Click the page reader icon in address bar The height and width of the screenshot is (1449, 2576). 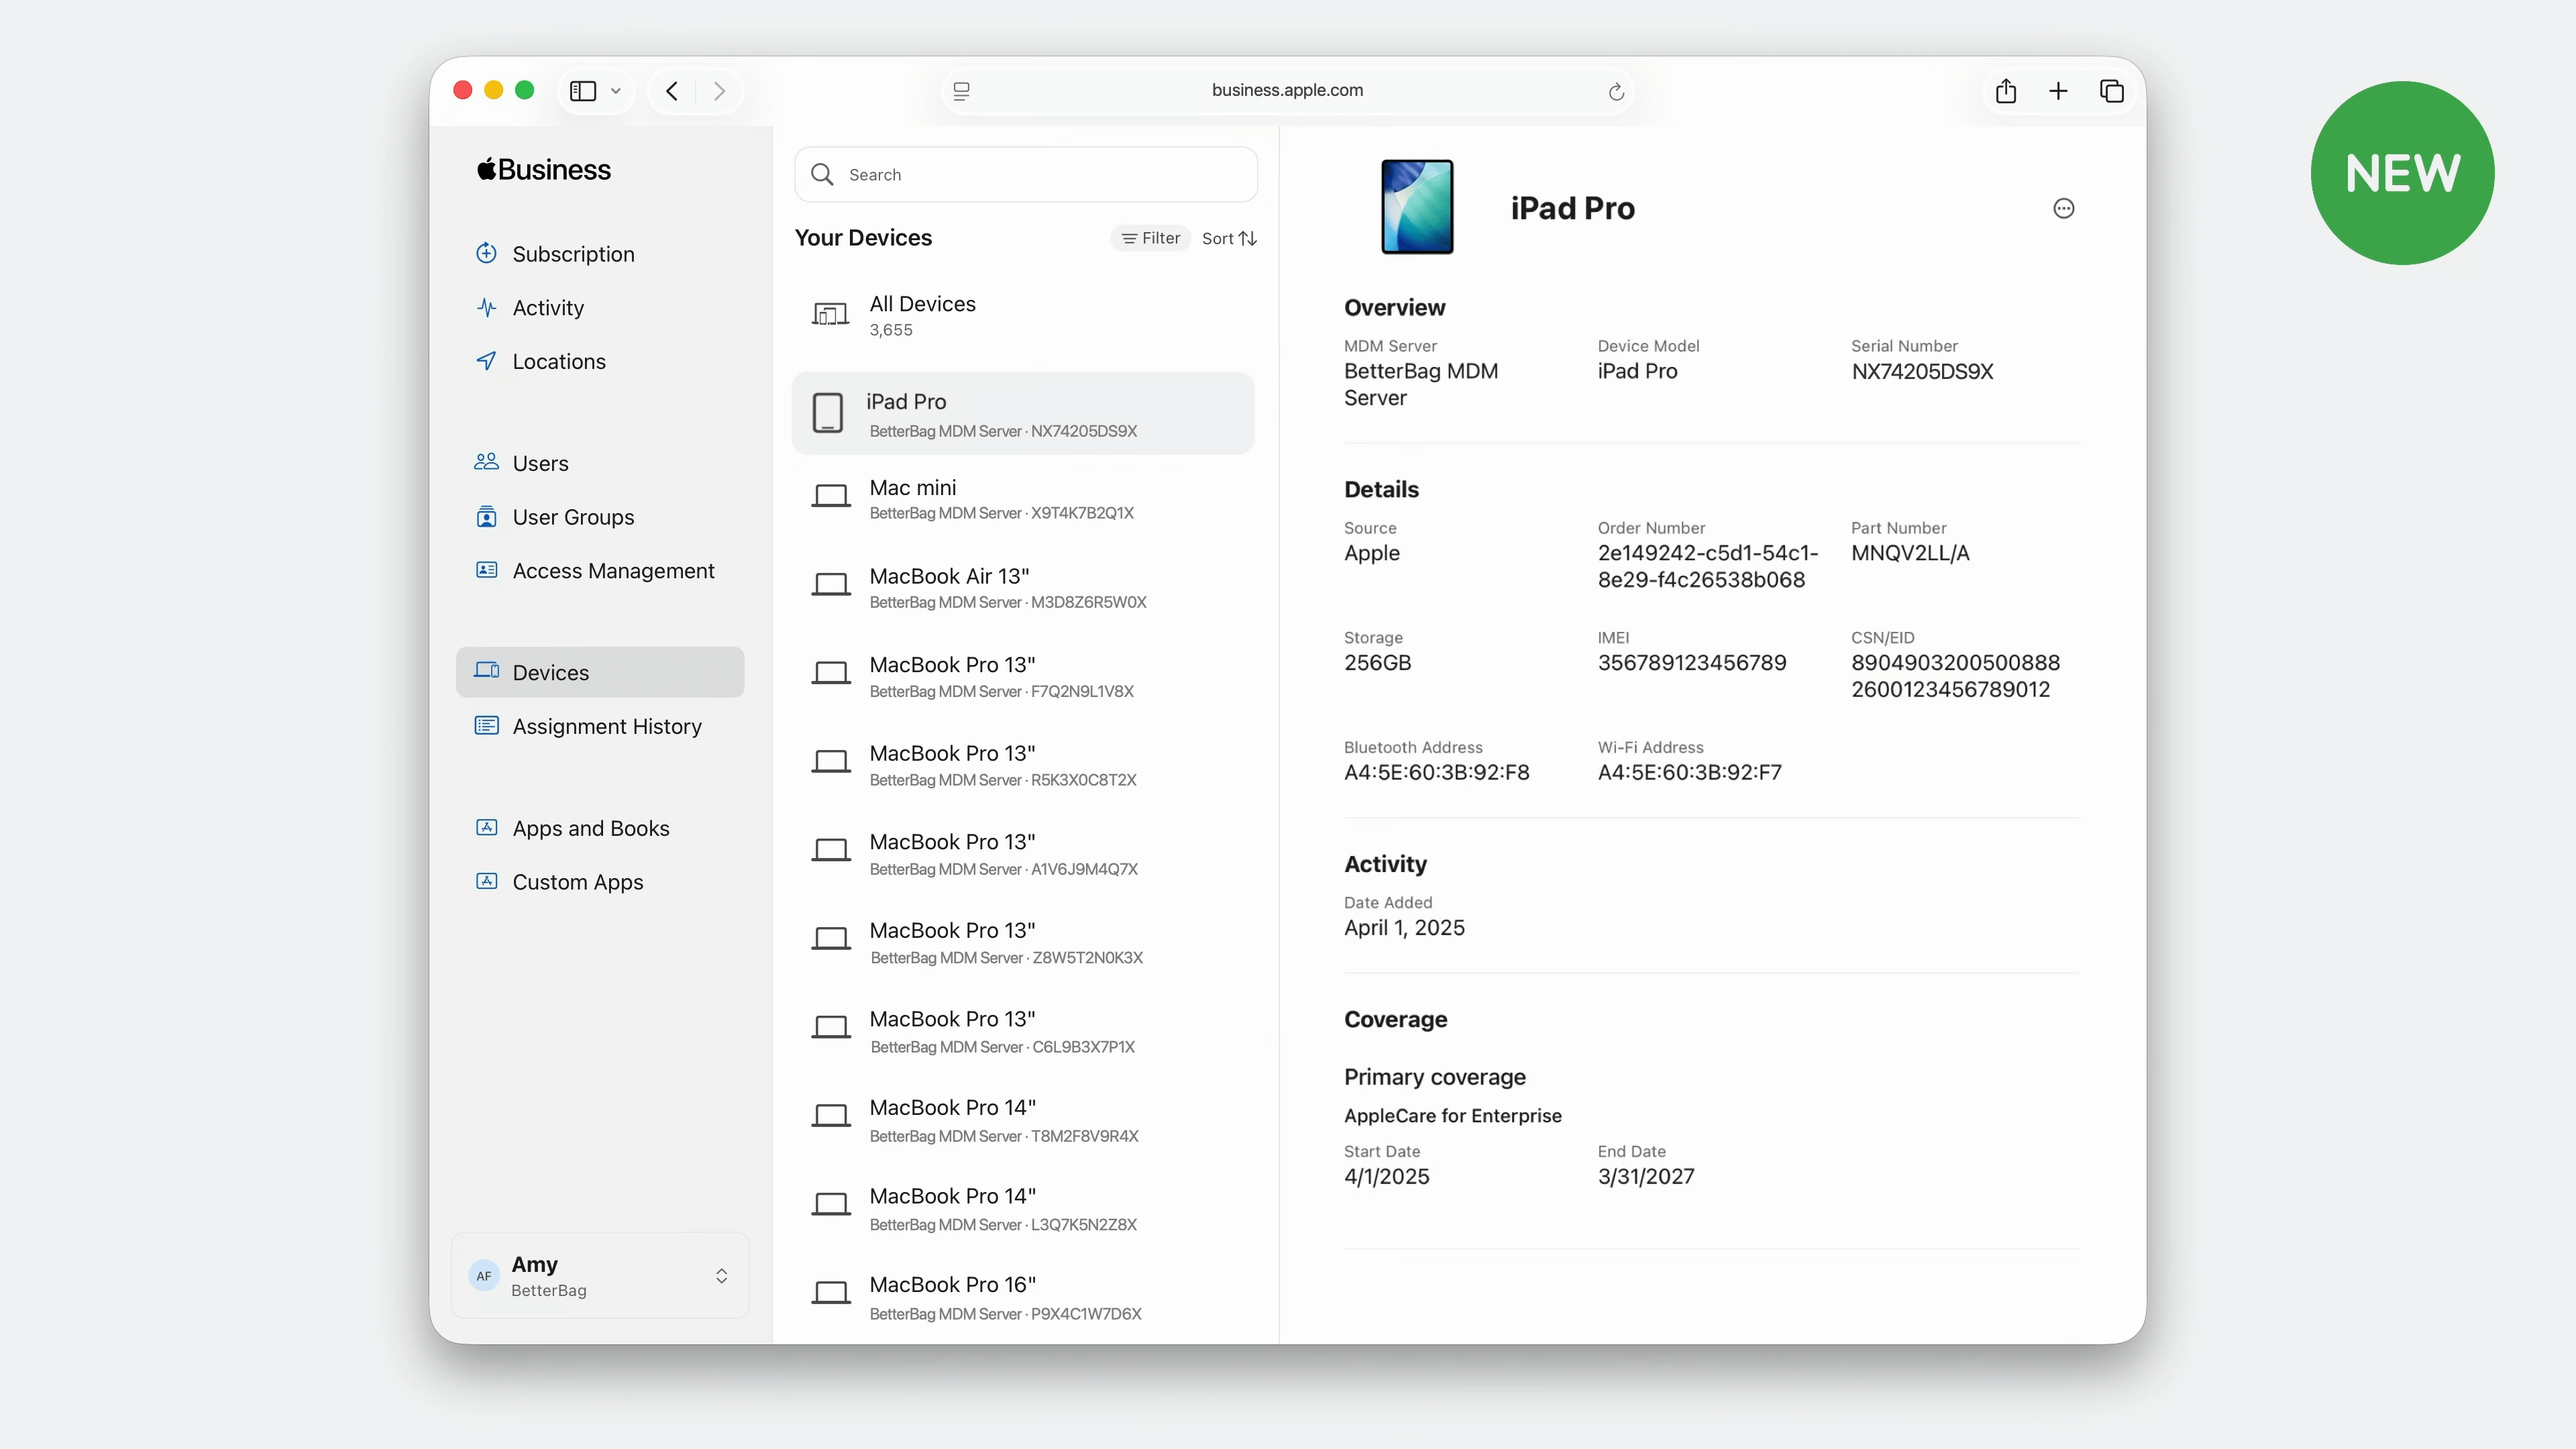tap(962, 91)
